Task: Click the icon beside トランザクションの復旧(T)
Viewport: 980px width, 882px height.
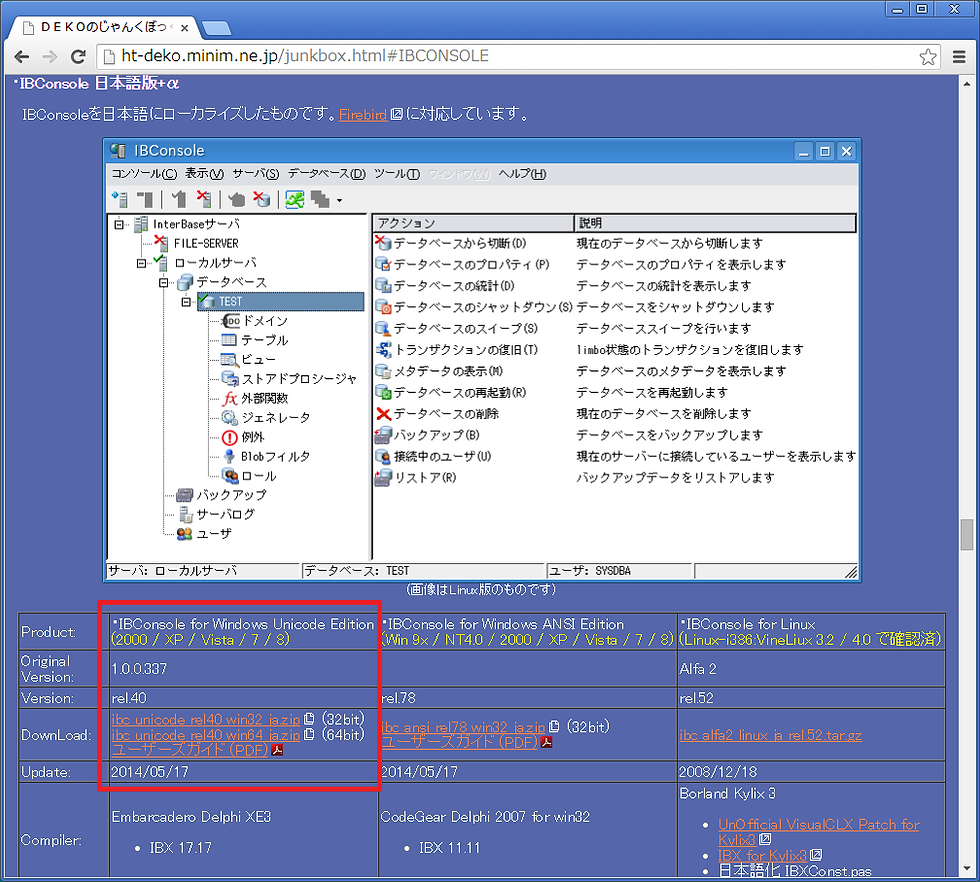Action: tap(382, 349)
